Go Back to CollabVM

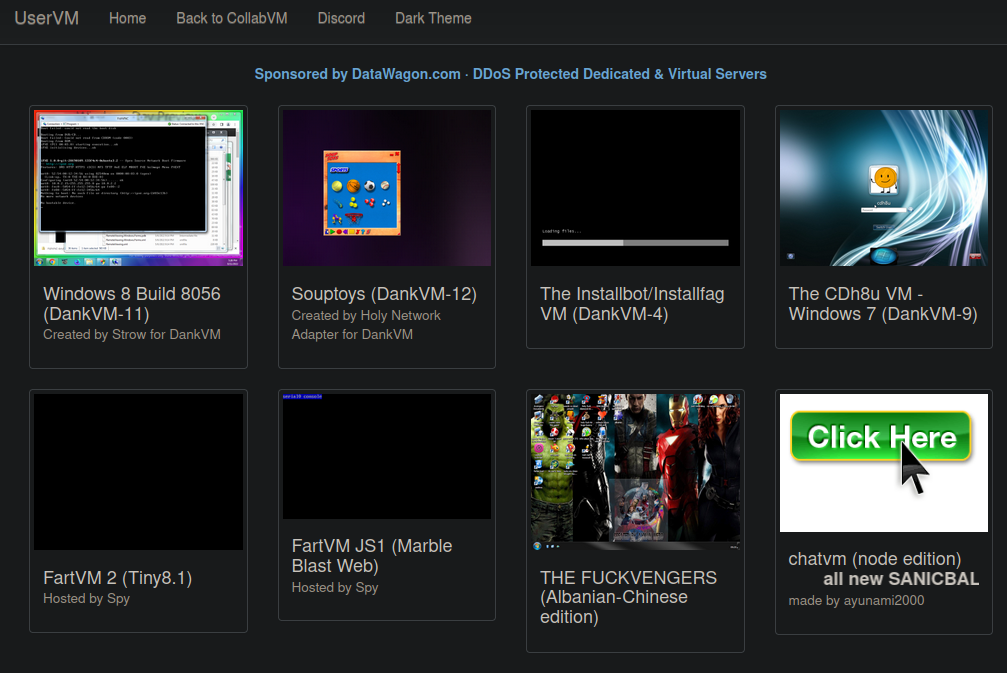coord(231,18)
